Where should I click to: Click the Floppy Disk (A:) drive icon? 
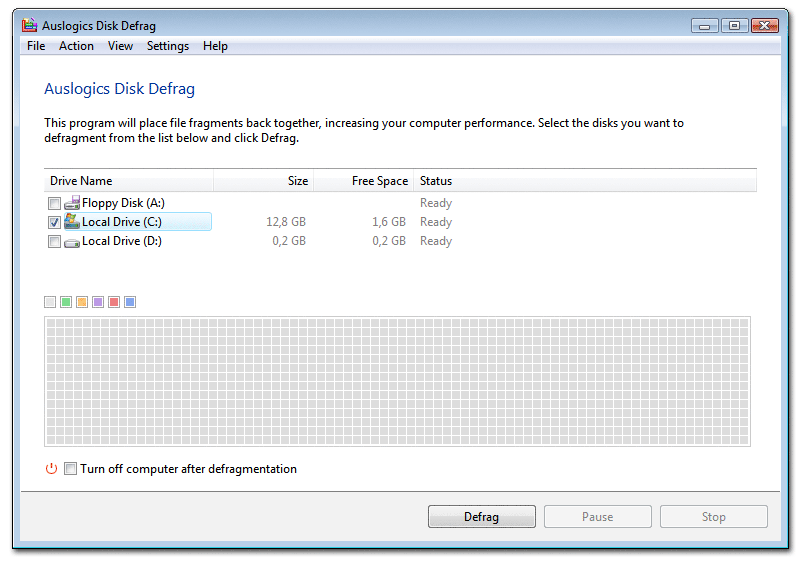click(x=72, y=203)
